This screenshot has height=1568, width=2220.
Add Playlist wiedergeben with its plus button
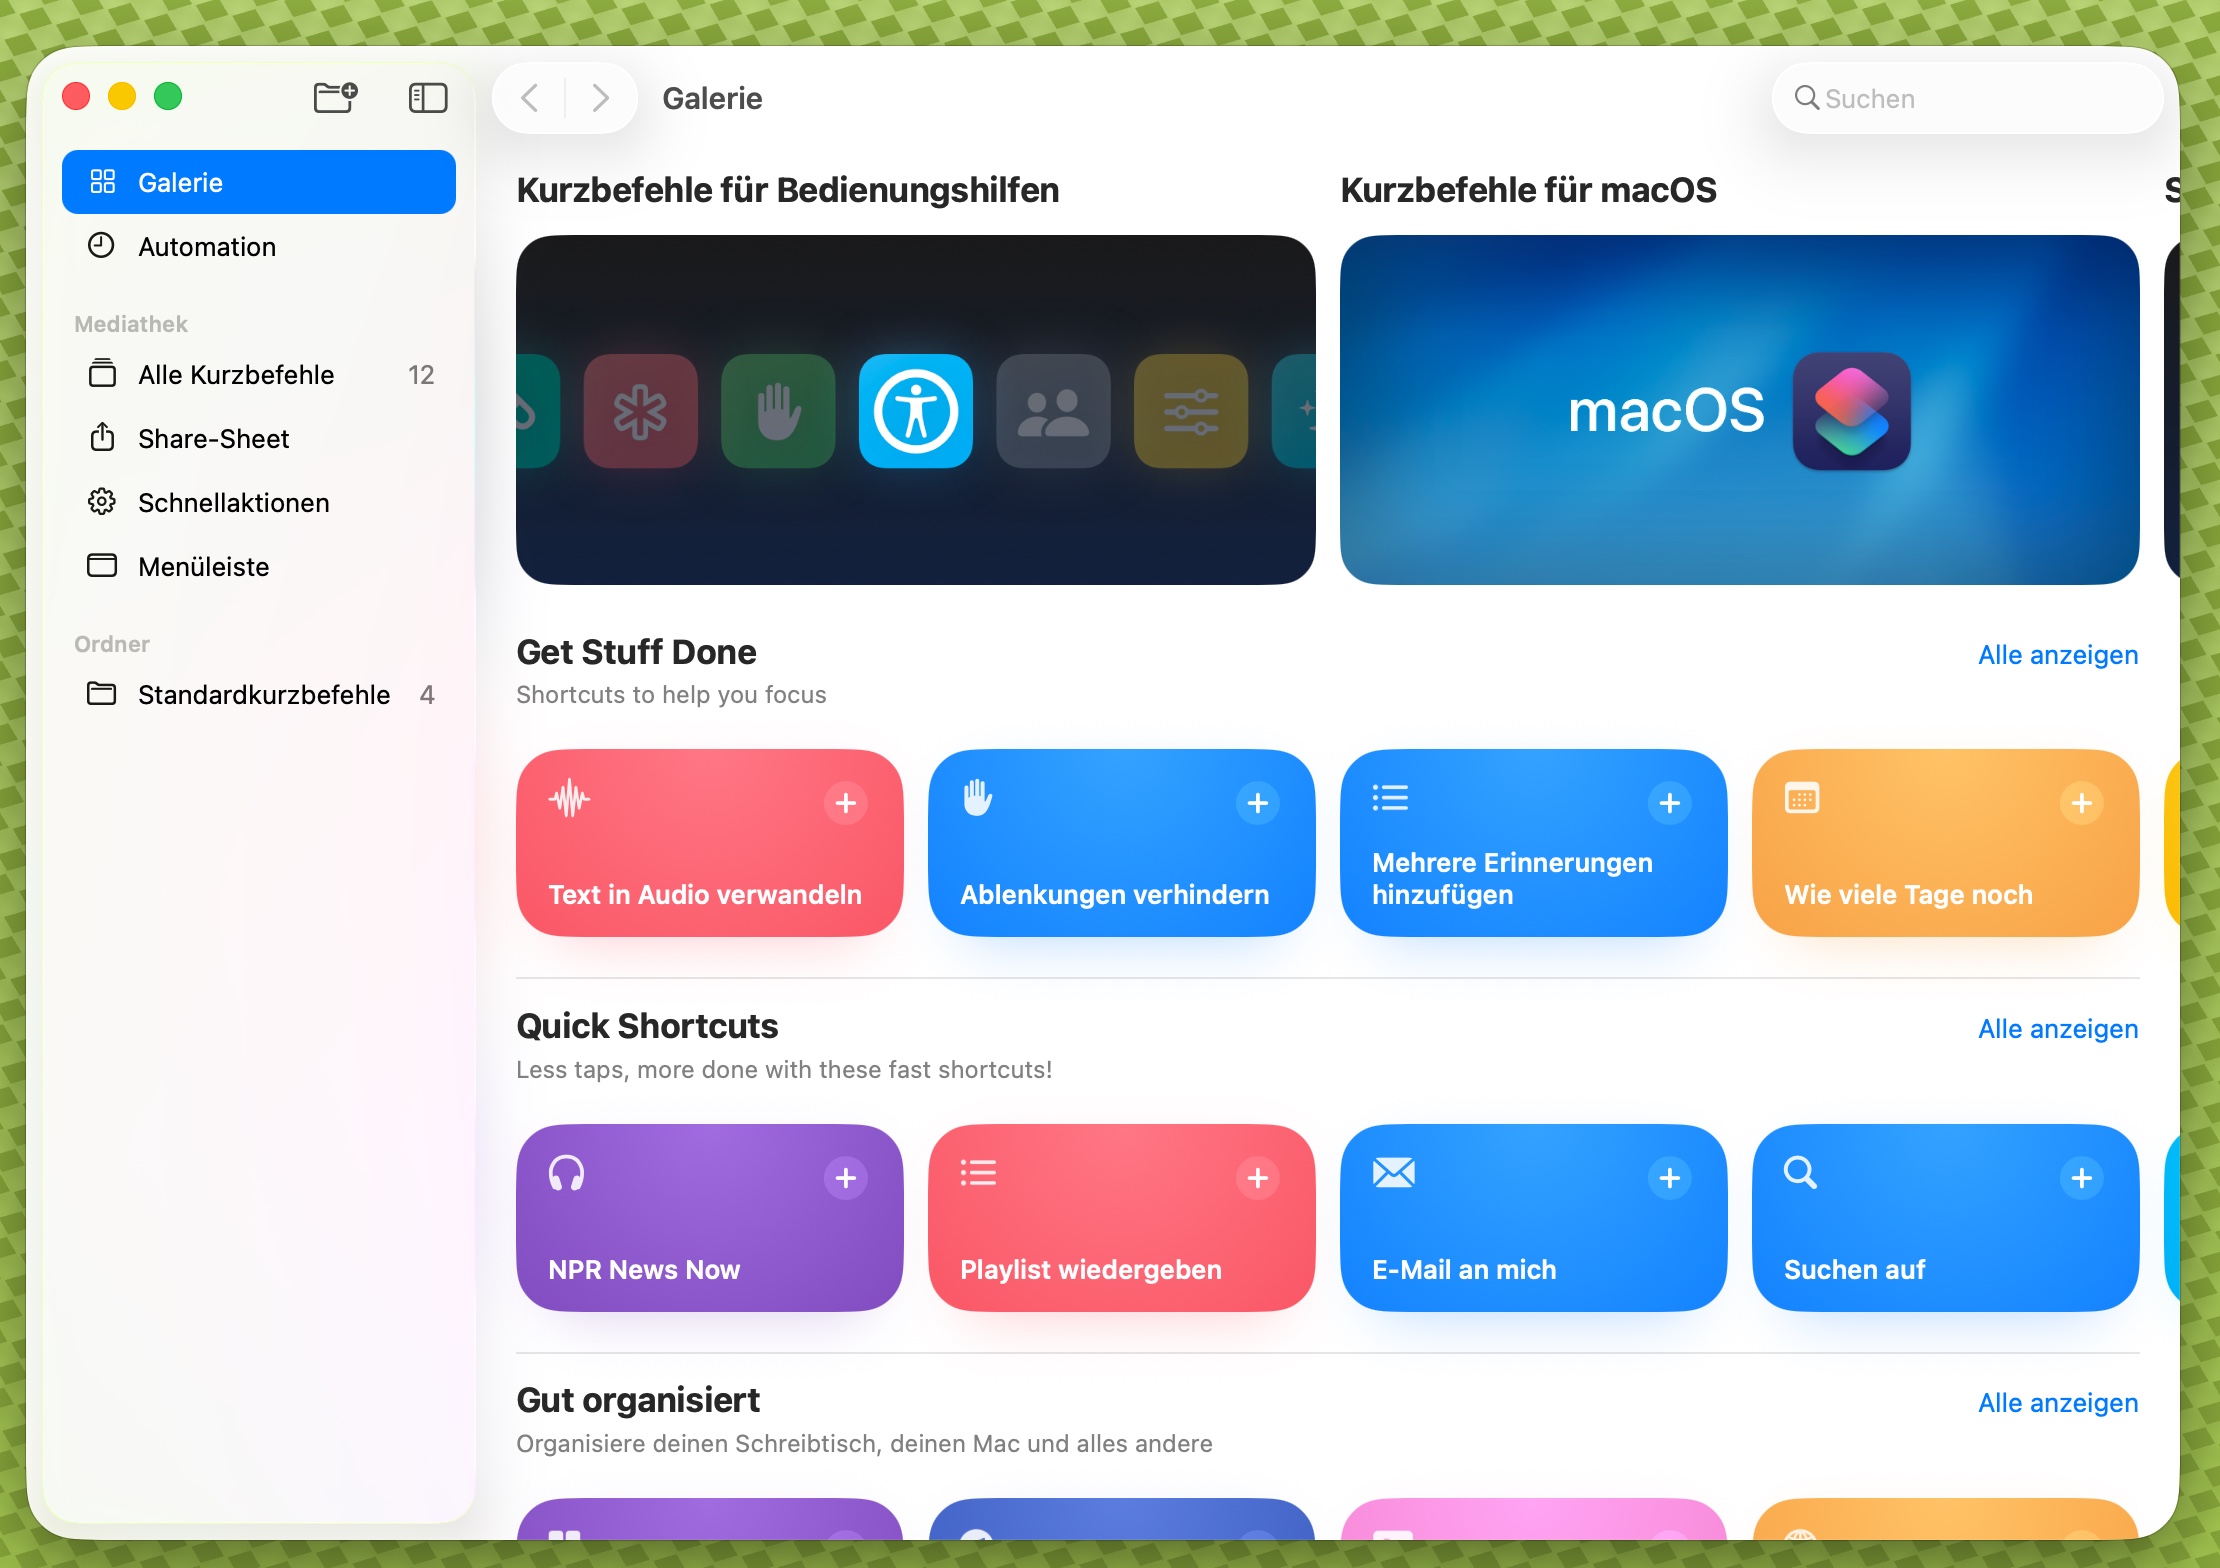coord(1258,1178)
